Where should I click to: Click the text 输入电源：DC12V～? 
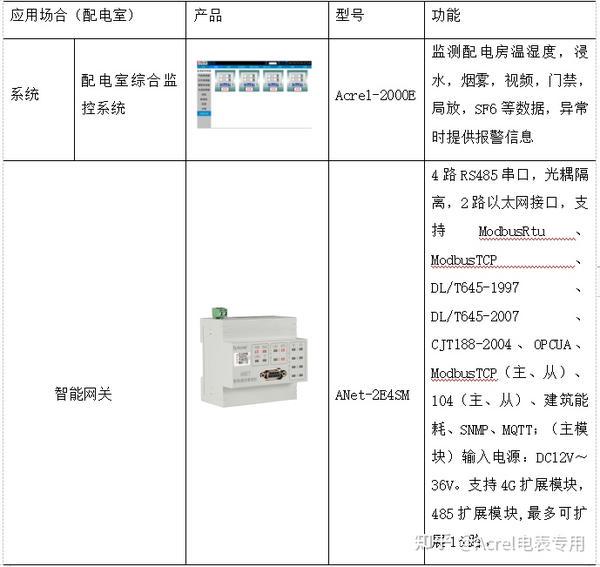524,458
